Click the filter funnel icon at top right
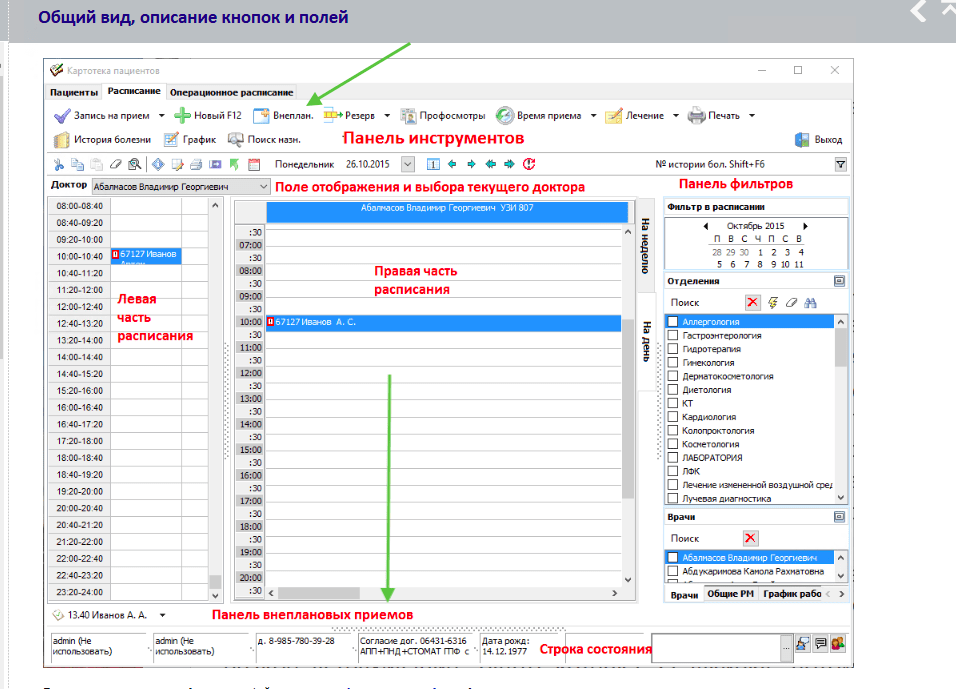Viewport: 956px width, 689px height. point(841,164)
